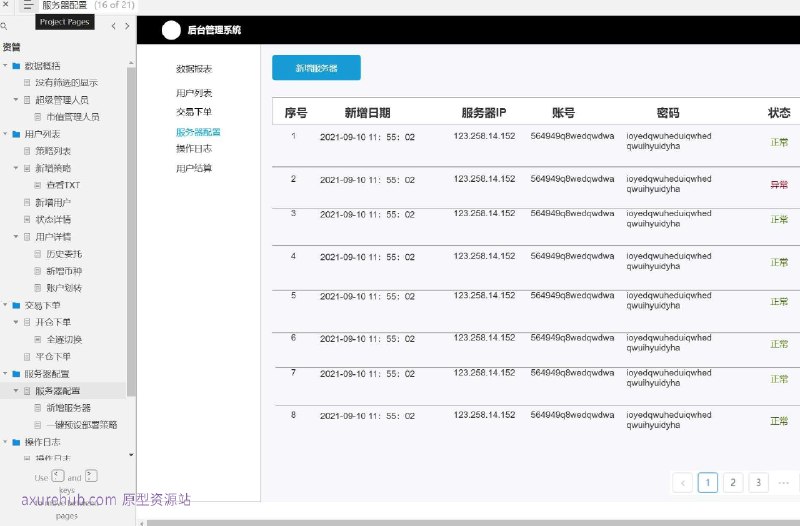Click page icon beside 状态详情
Image resolution: width=800 pixels, height=526 pixels.
coord(28,219)
